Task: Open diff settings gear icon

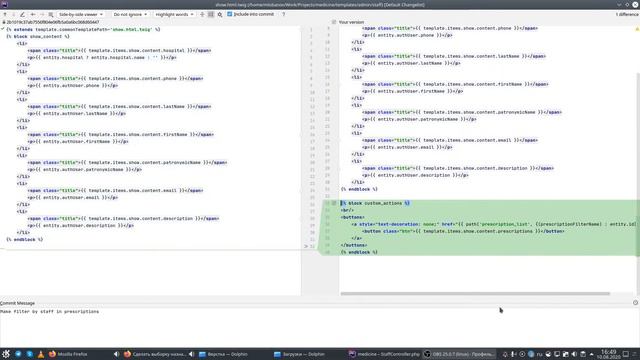Action: tap(220, 14)
